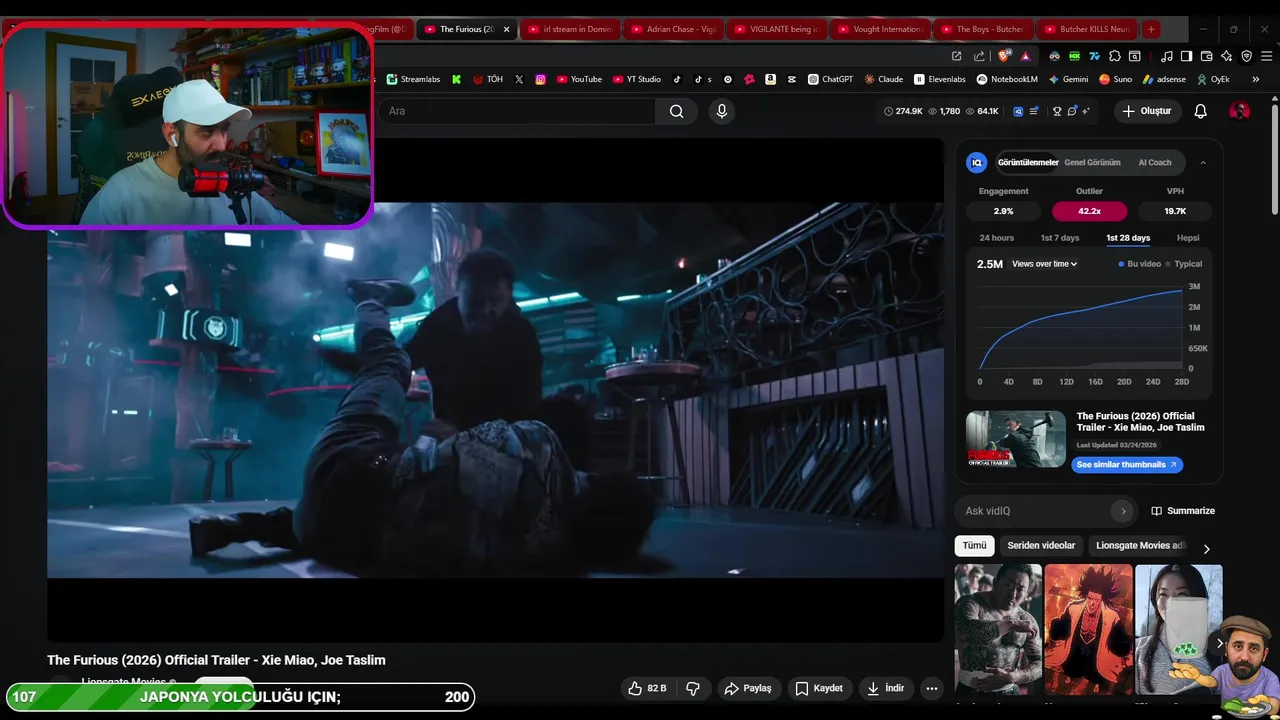Image resolution: width=1280 pixels, height=720 pixels.
Task: Click the search magnifier button
Action: pos(677,111)
